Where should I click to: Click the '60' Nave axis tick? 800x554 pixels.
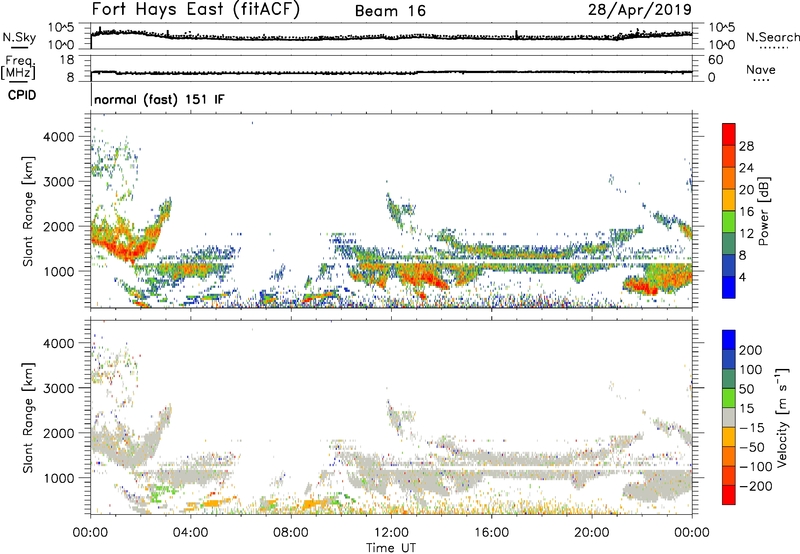(x=715, y=60)
